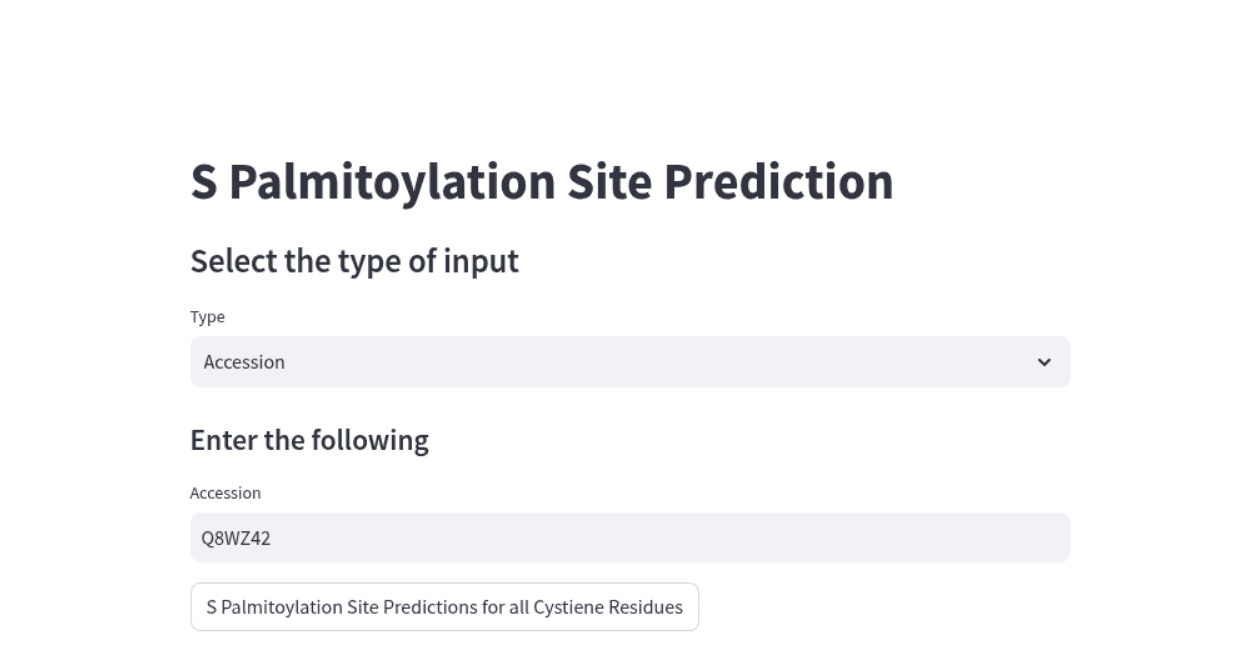The width and height of the screenshot is (1257, 672).
Task: Click the Select the type of input heading
Action: point(355,261)
